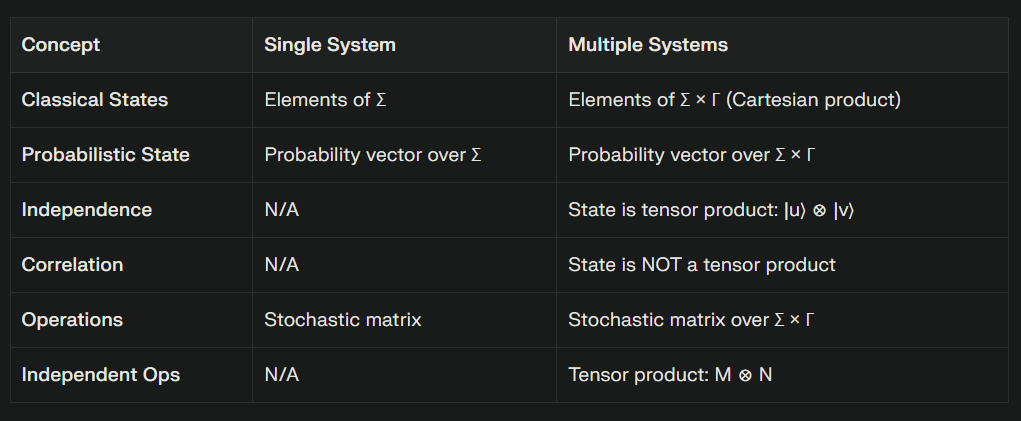Click the Cartesian product cell text
This screenshot has width=1021, height=421.
tap(734, 100)
